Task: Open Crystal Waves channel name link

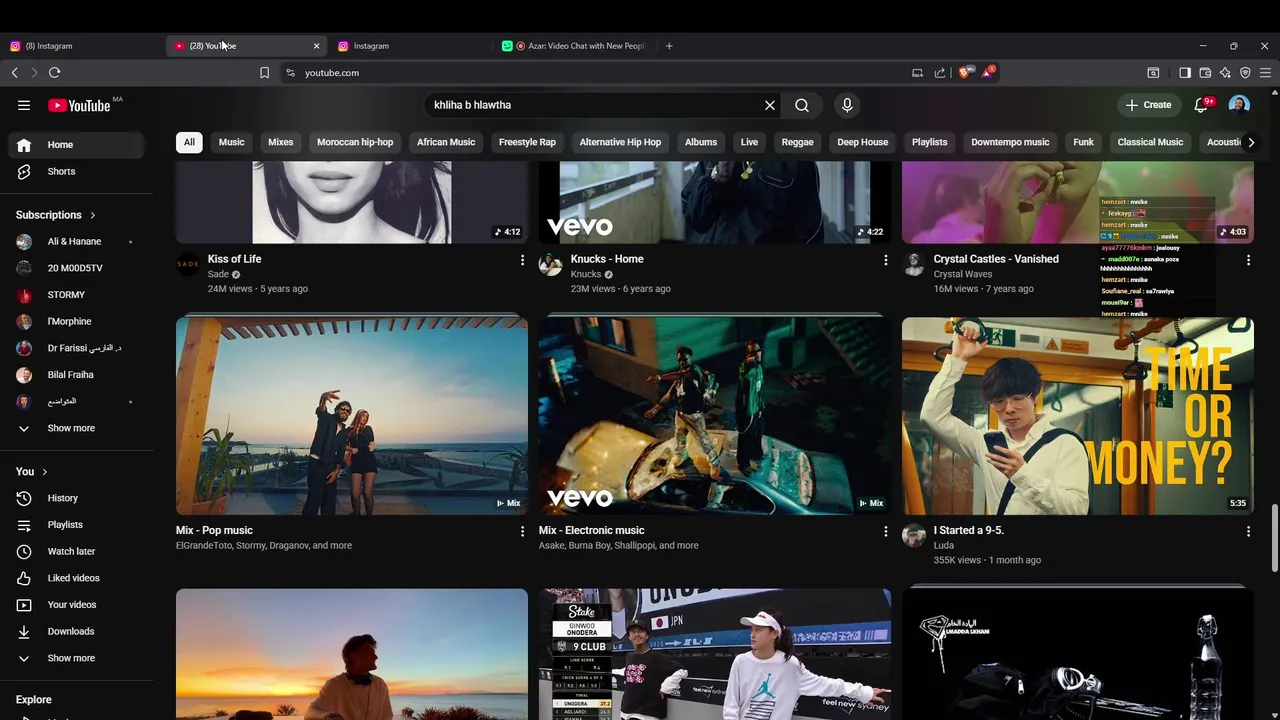Action: pyautogui.click(x=962, y=274)
